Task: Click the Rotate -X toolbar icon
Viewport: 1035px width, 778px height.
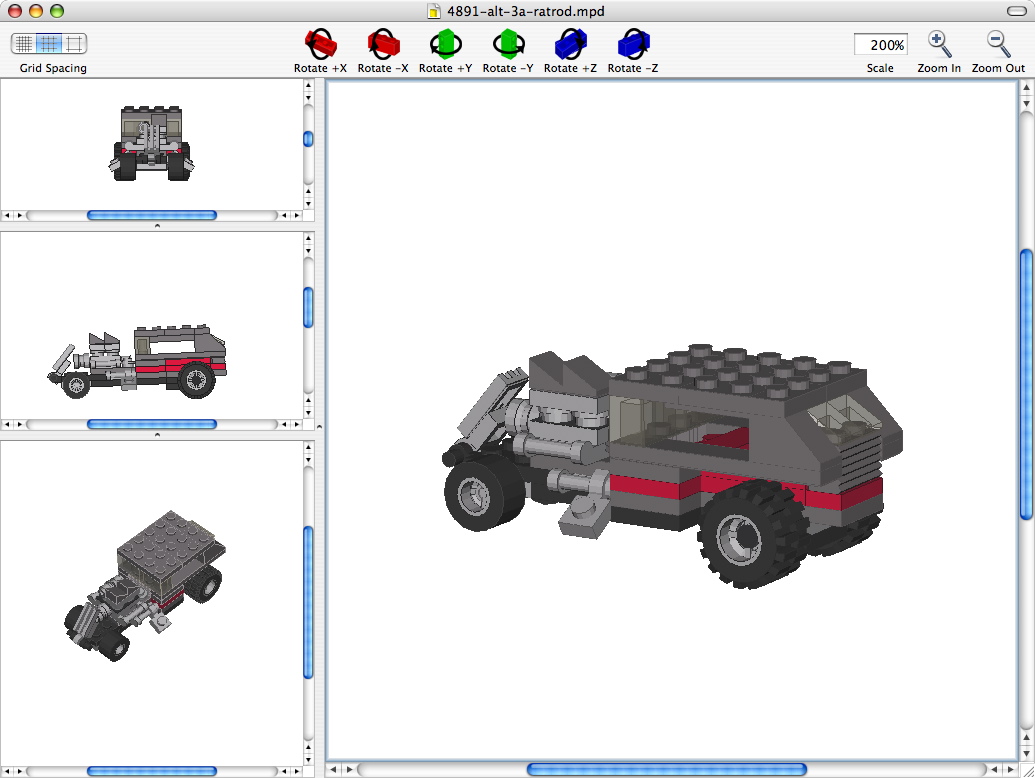Action: click(x=383, y=42)
